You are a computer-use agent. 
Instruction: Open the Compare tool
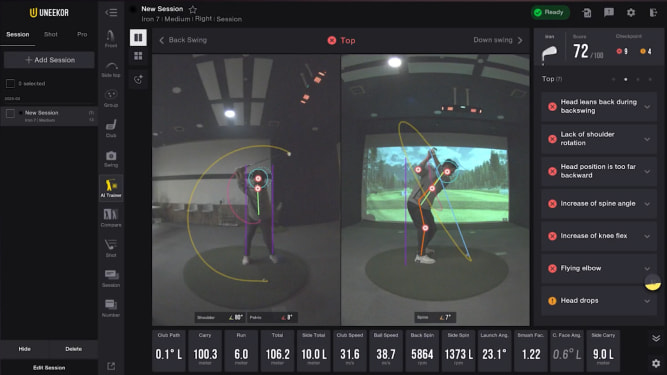(x=111, y=218)
